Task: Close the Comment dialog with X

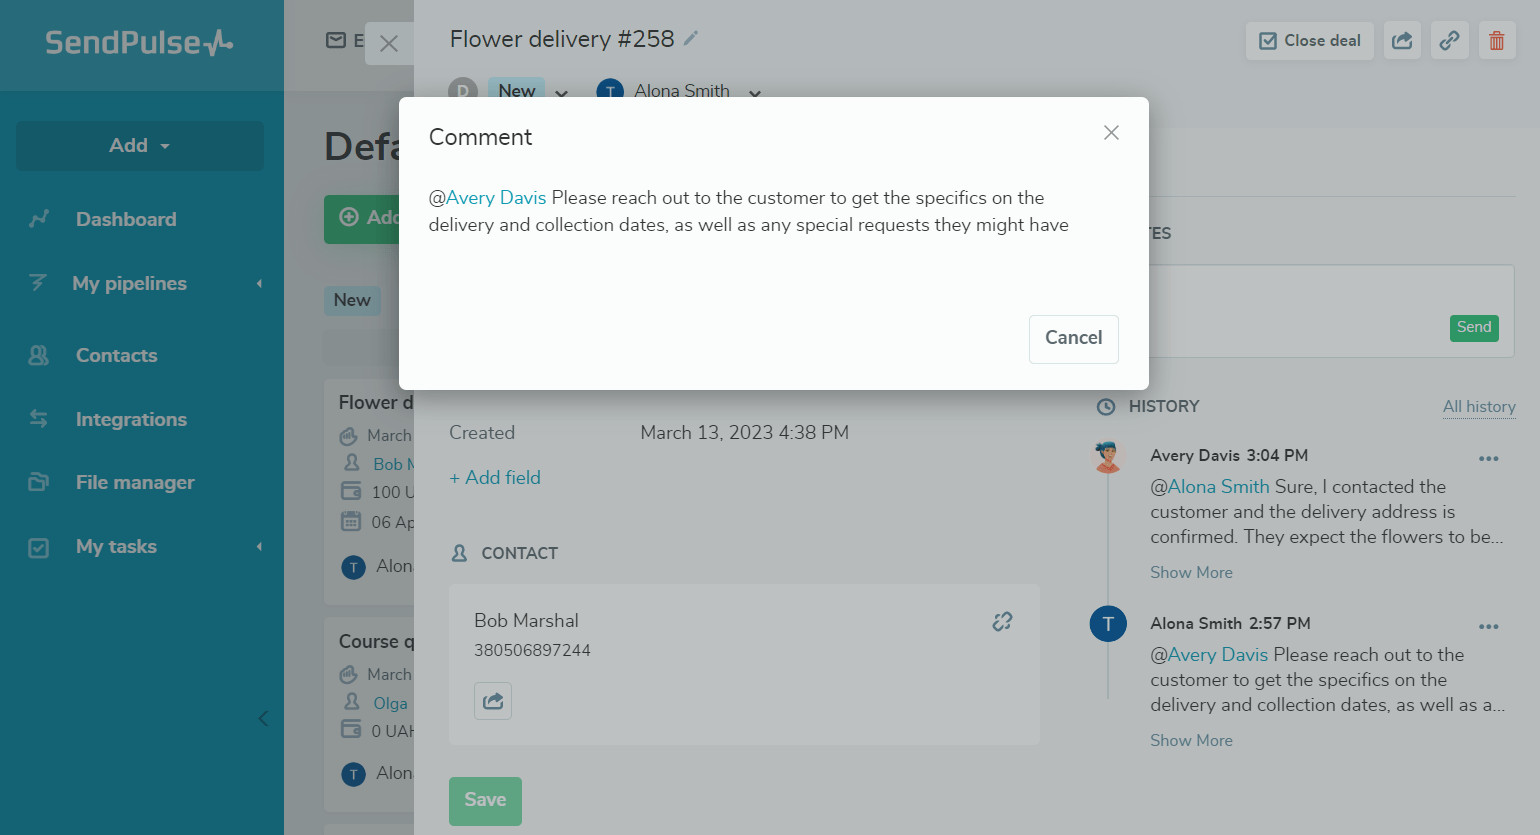Action: 1111,133
